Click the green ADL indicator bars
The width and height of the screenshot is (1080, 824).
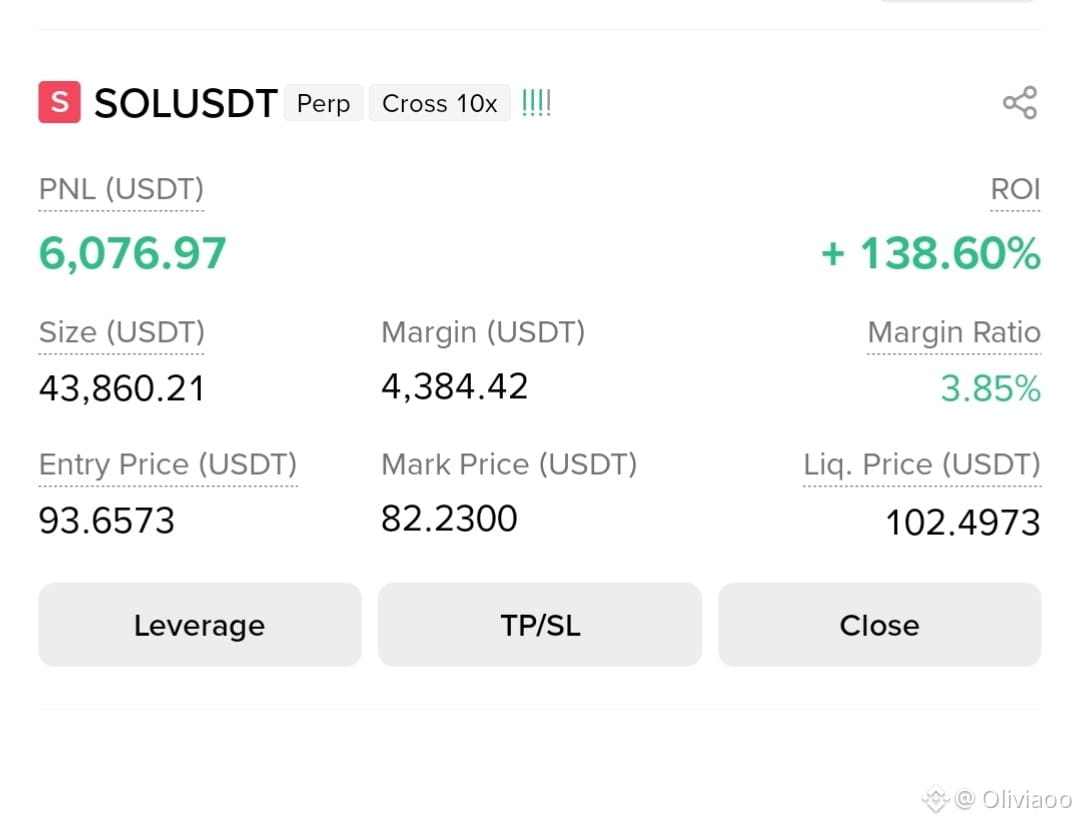(536, 103)
